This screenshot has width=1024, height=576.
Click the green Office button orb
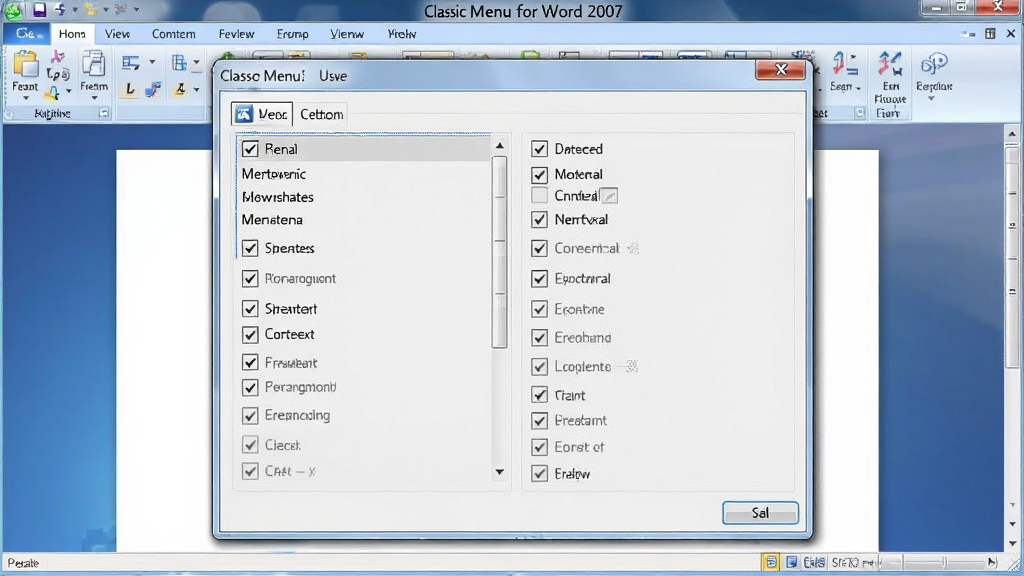click(x=12, y=10)
